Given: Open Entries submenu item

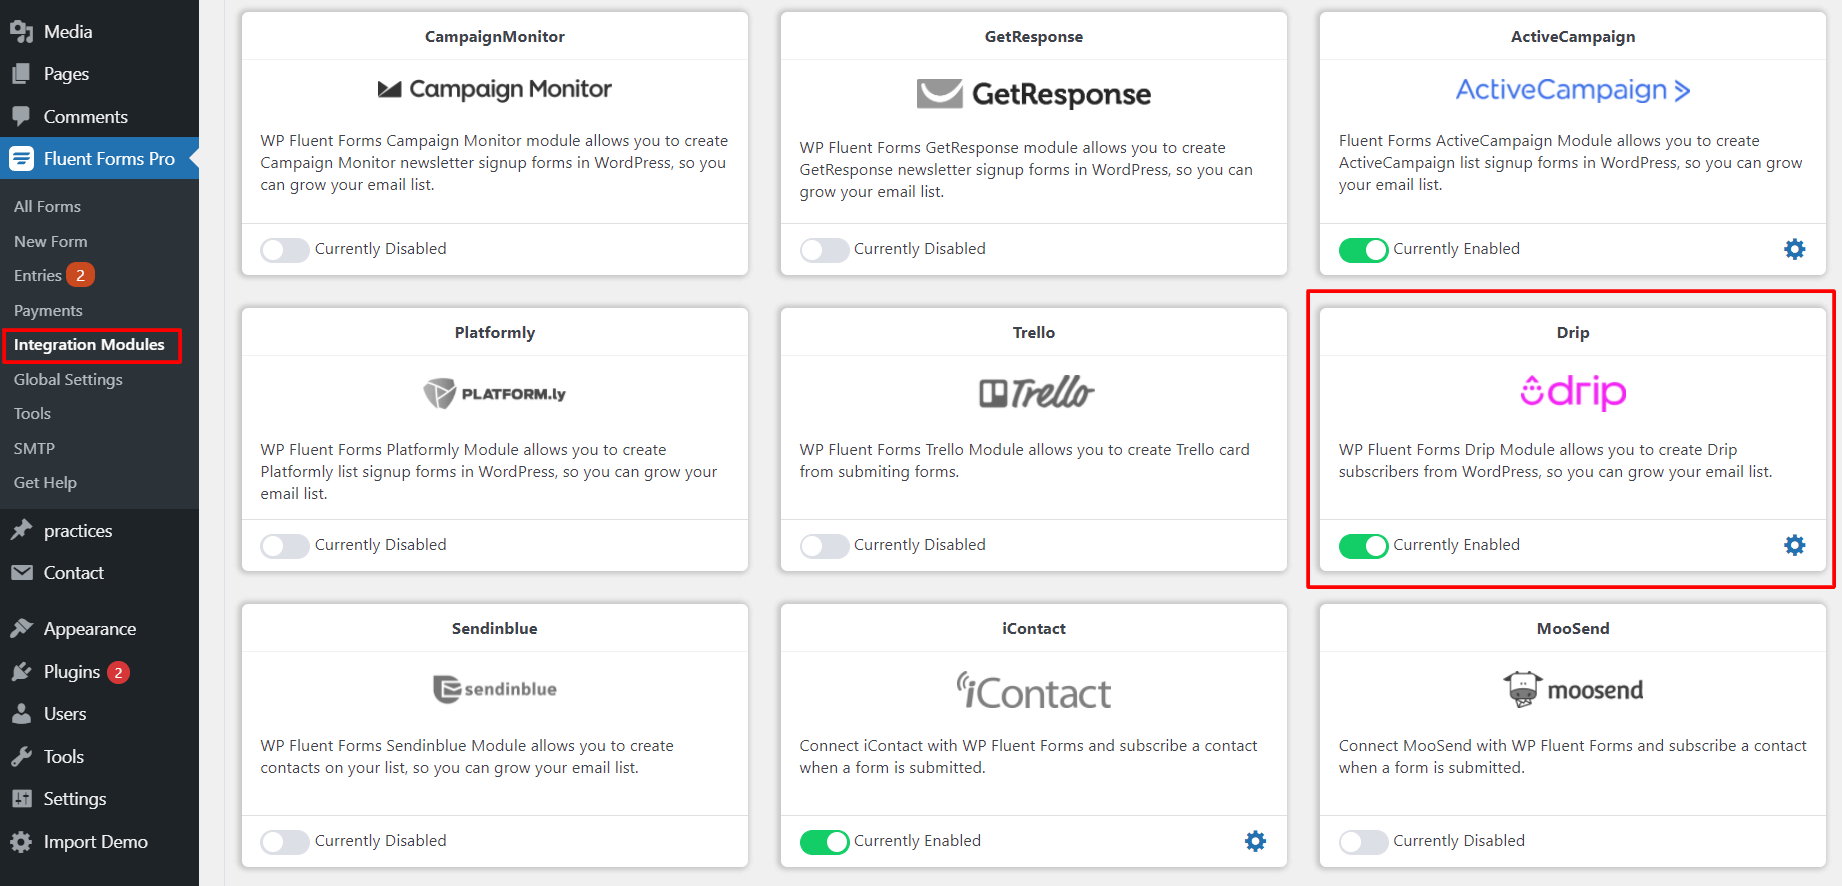Looking at the screenshot, I should (x=38, y=275).
